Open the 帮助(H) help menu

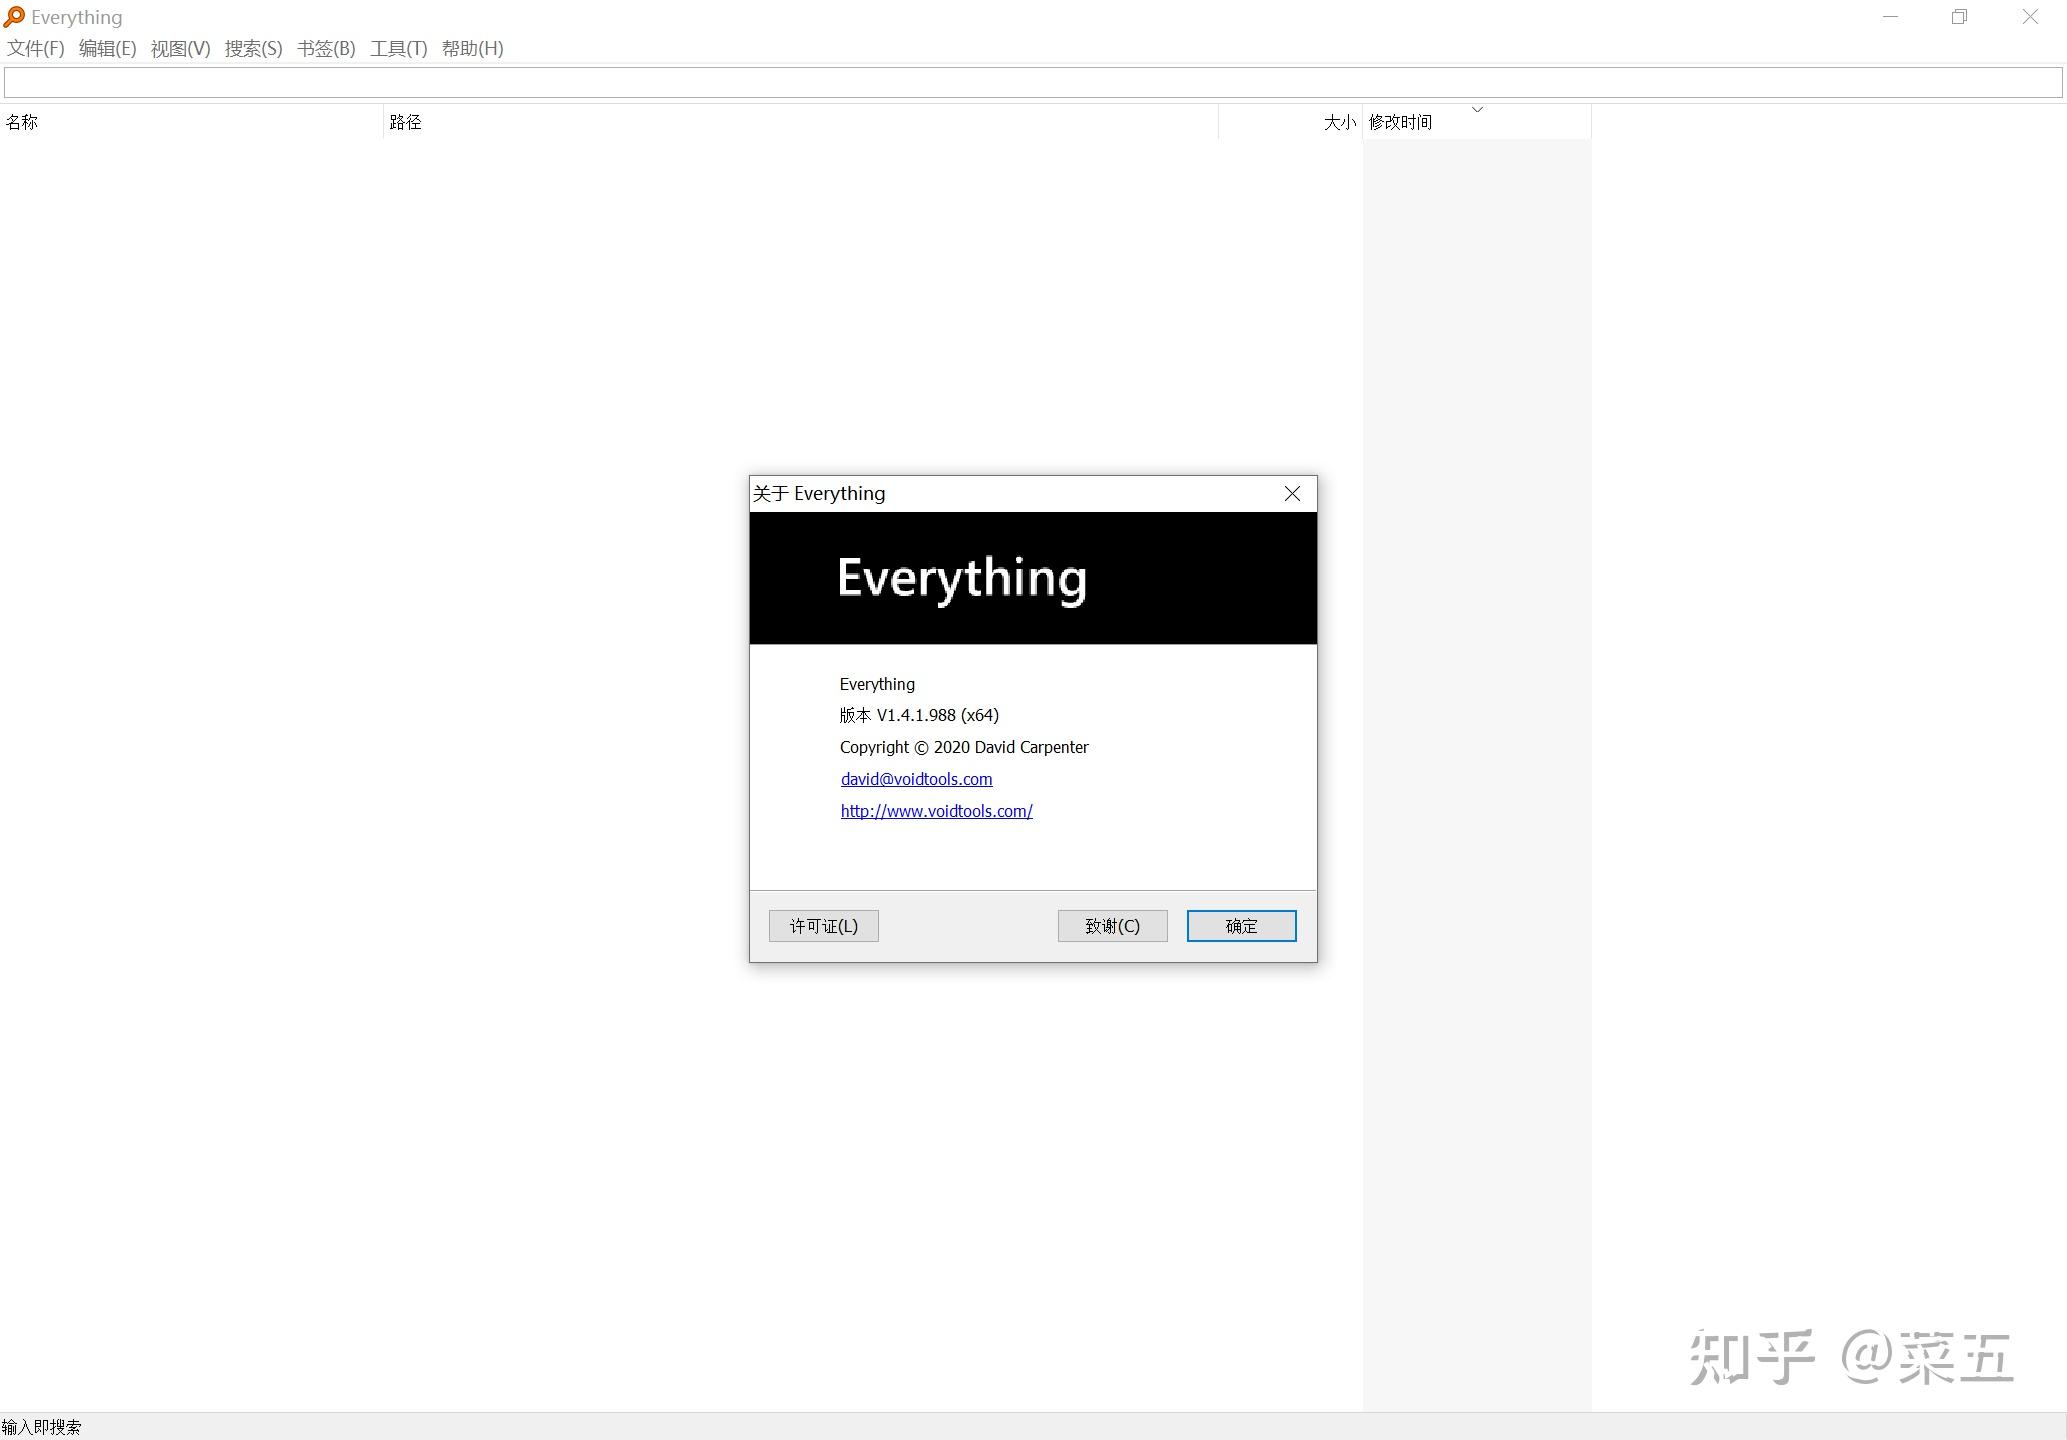pyautogui.click(x=472, y=48)
